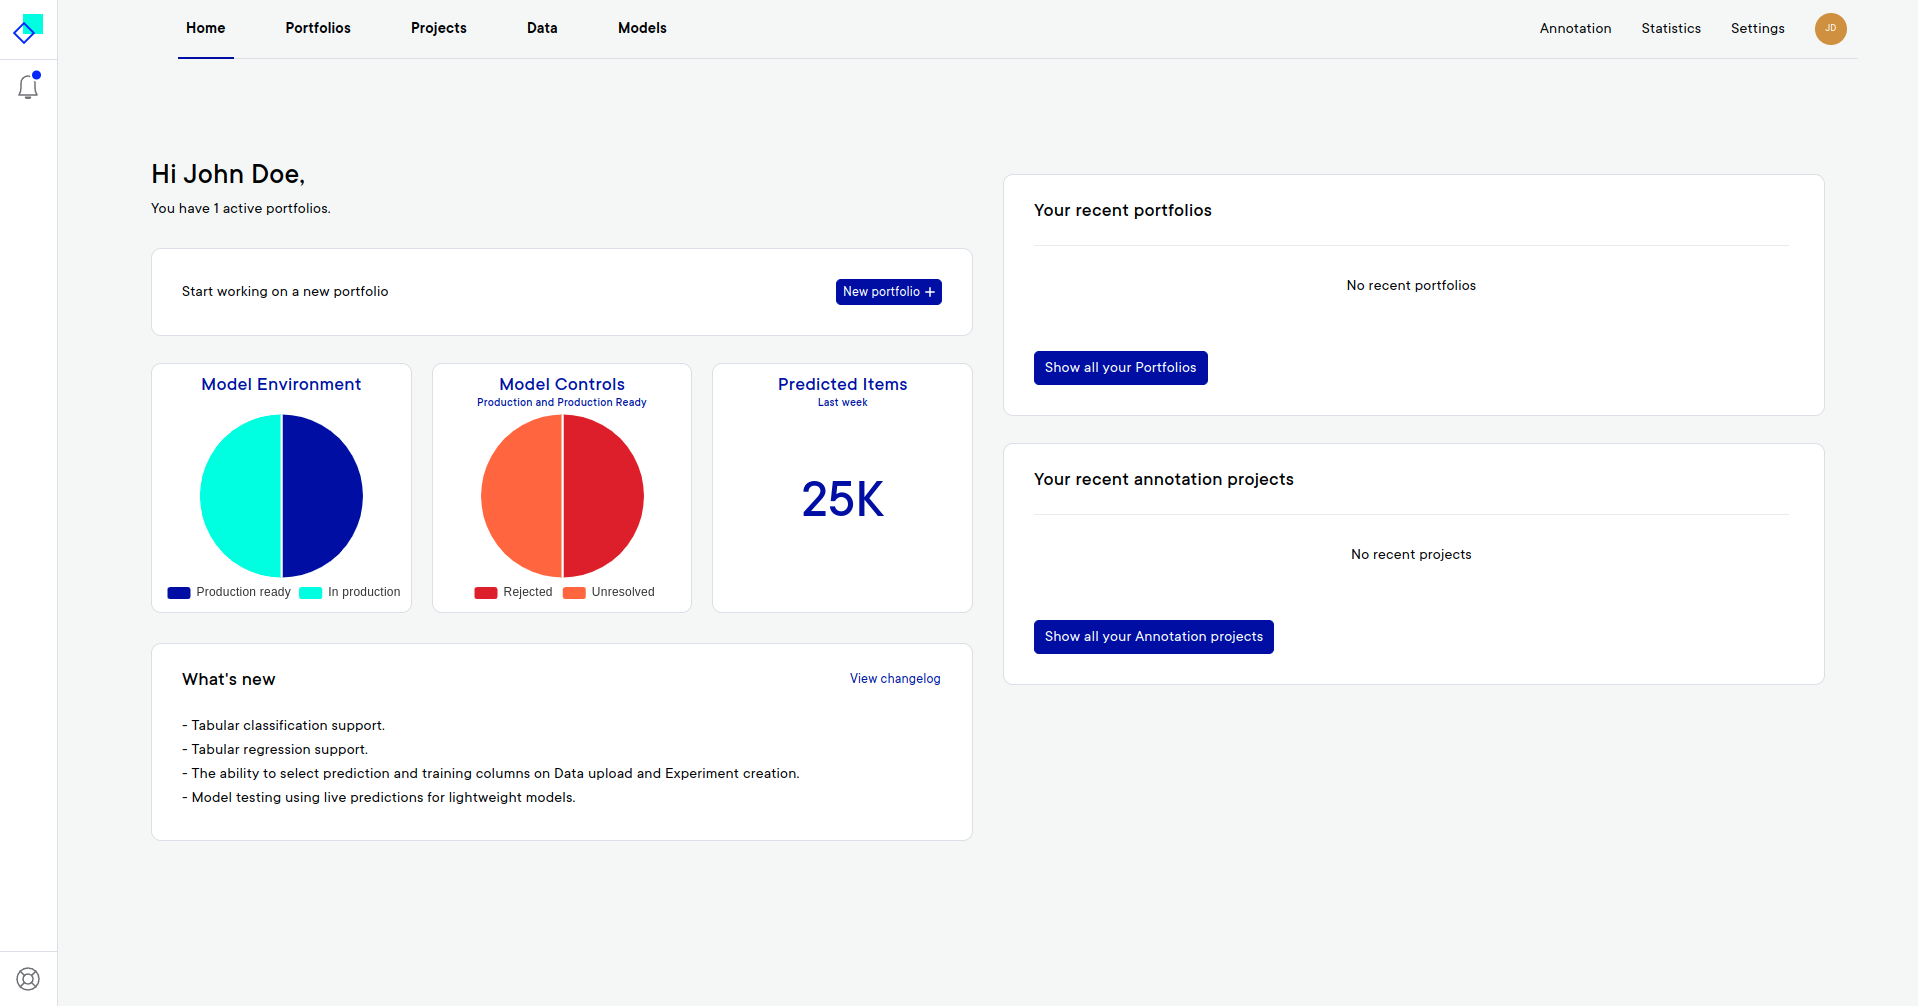This screenshot has width=1918, height=1006.
Task: Toggle Unresolved legend swatch
Action: tap(574, 593)
